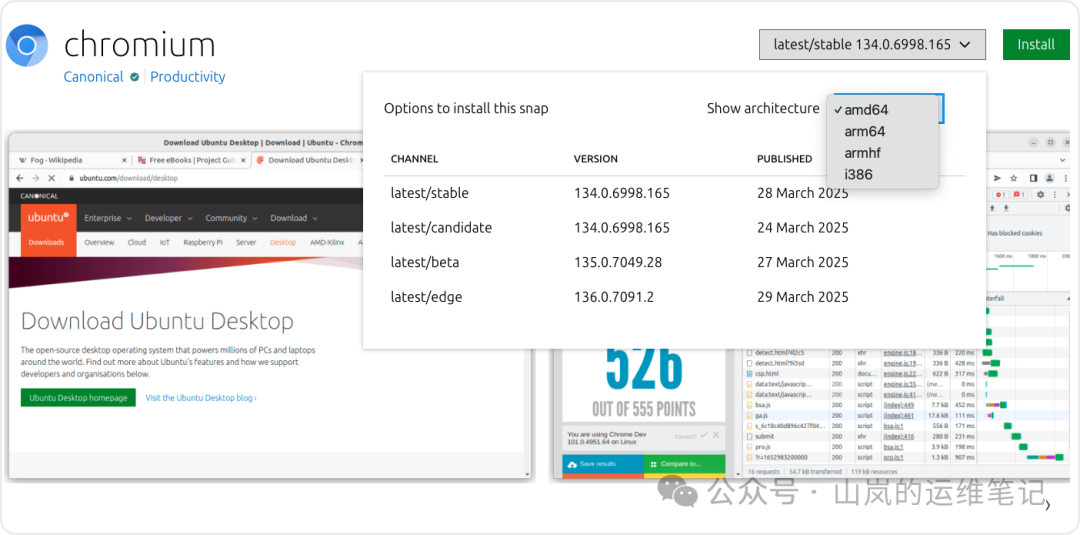Click the stop loading X icon
Screen dimensions: 1080x535
(x=51, y=178)
